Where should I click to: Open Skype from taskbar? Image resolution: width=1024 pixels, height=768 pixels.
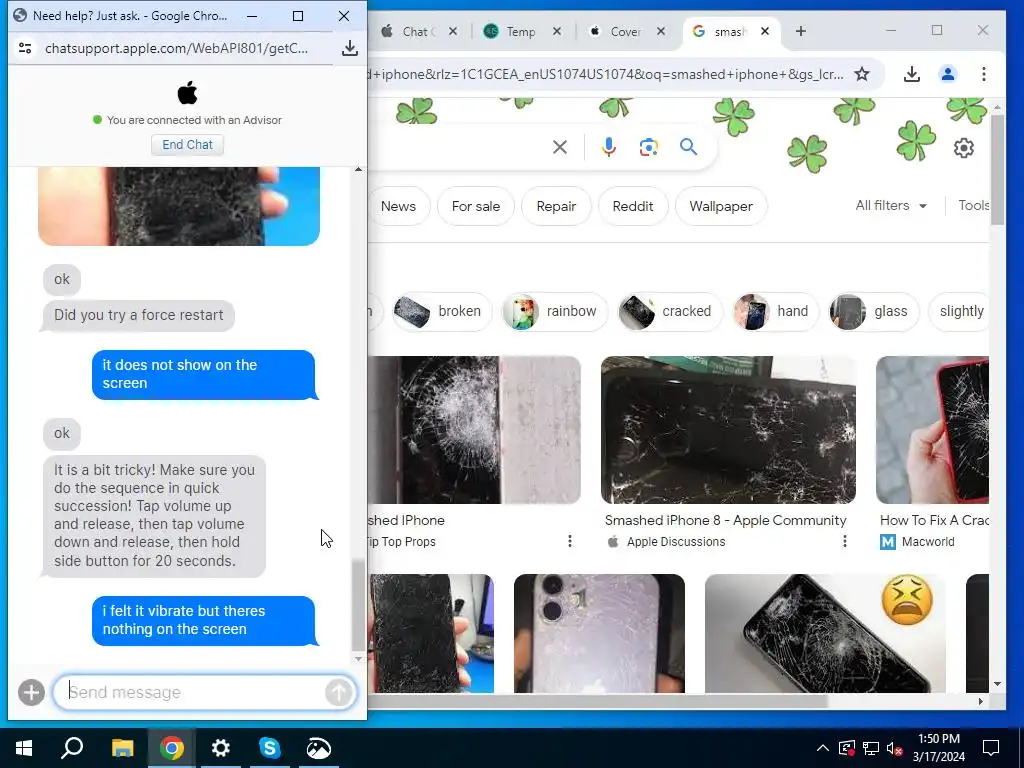269,748
